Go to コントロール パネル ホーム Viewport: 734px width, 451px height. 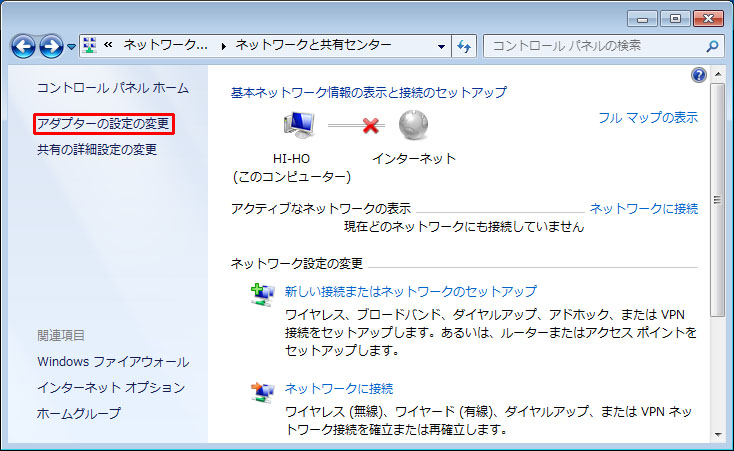[x=112, y=88]
